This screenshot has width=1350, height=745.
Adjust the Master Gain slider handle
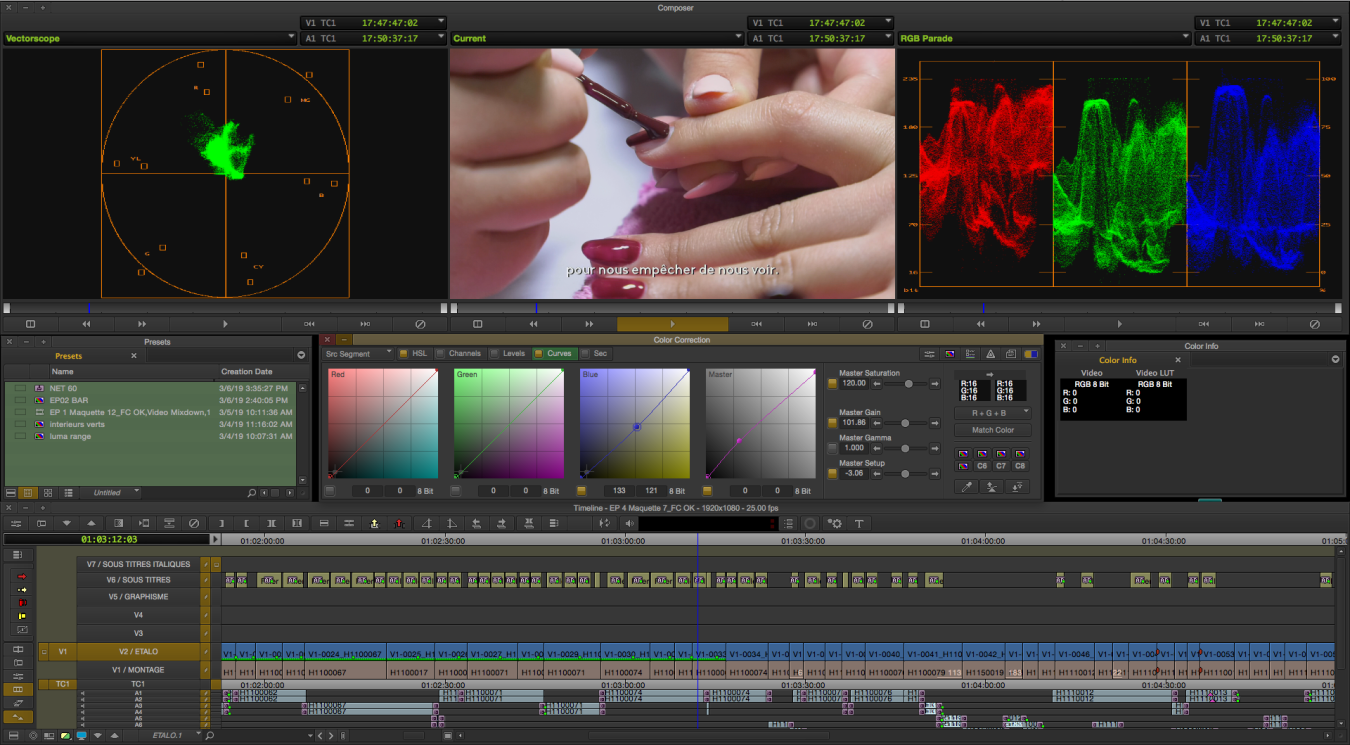pos(905,423)
